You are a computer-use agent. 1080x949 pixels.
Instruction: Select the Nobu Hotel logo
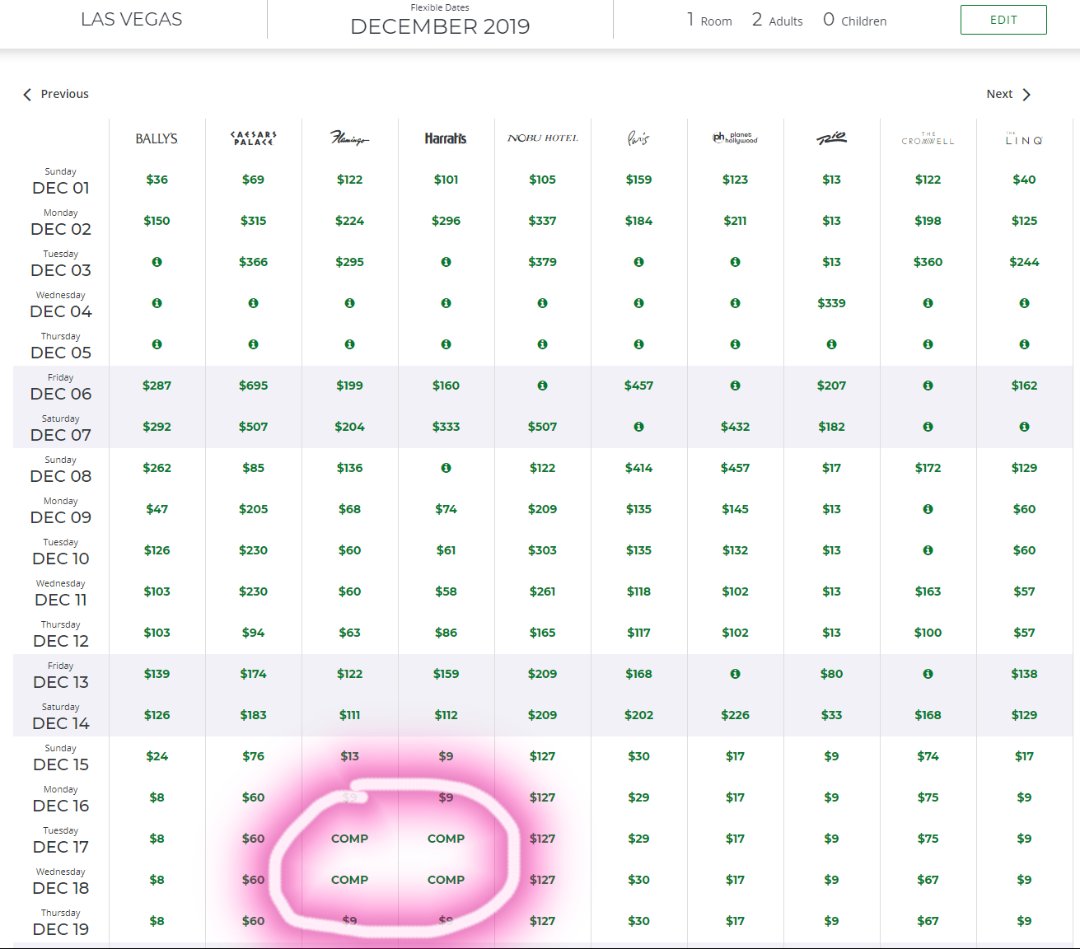(x=542, y=138)
